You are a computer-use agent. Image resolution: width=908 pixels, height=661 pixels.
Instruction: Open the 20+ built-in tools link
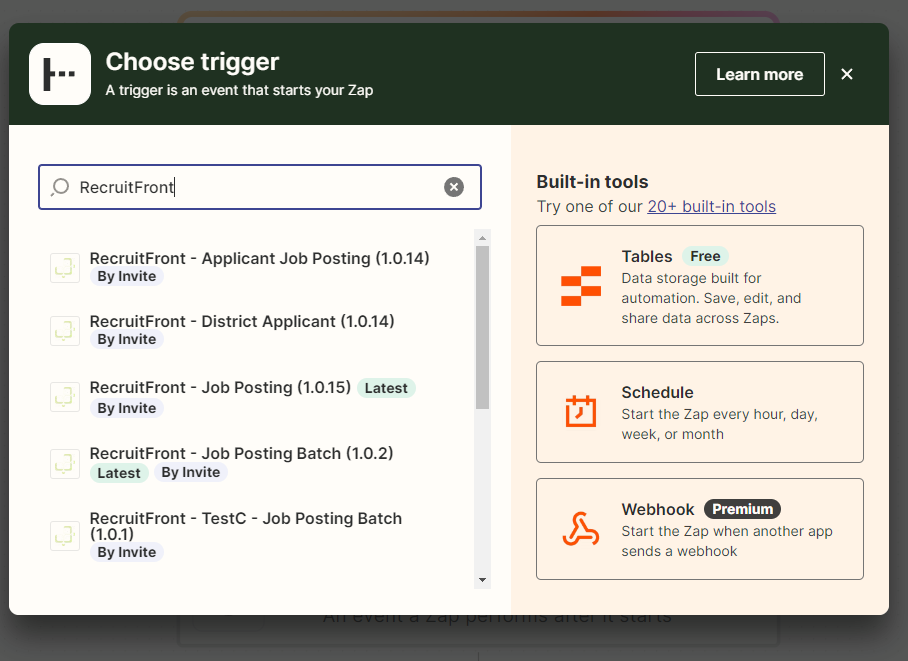click(712, 206)
